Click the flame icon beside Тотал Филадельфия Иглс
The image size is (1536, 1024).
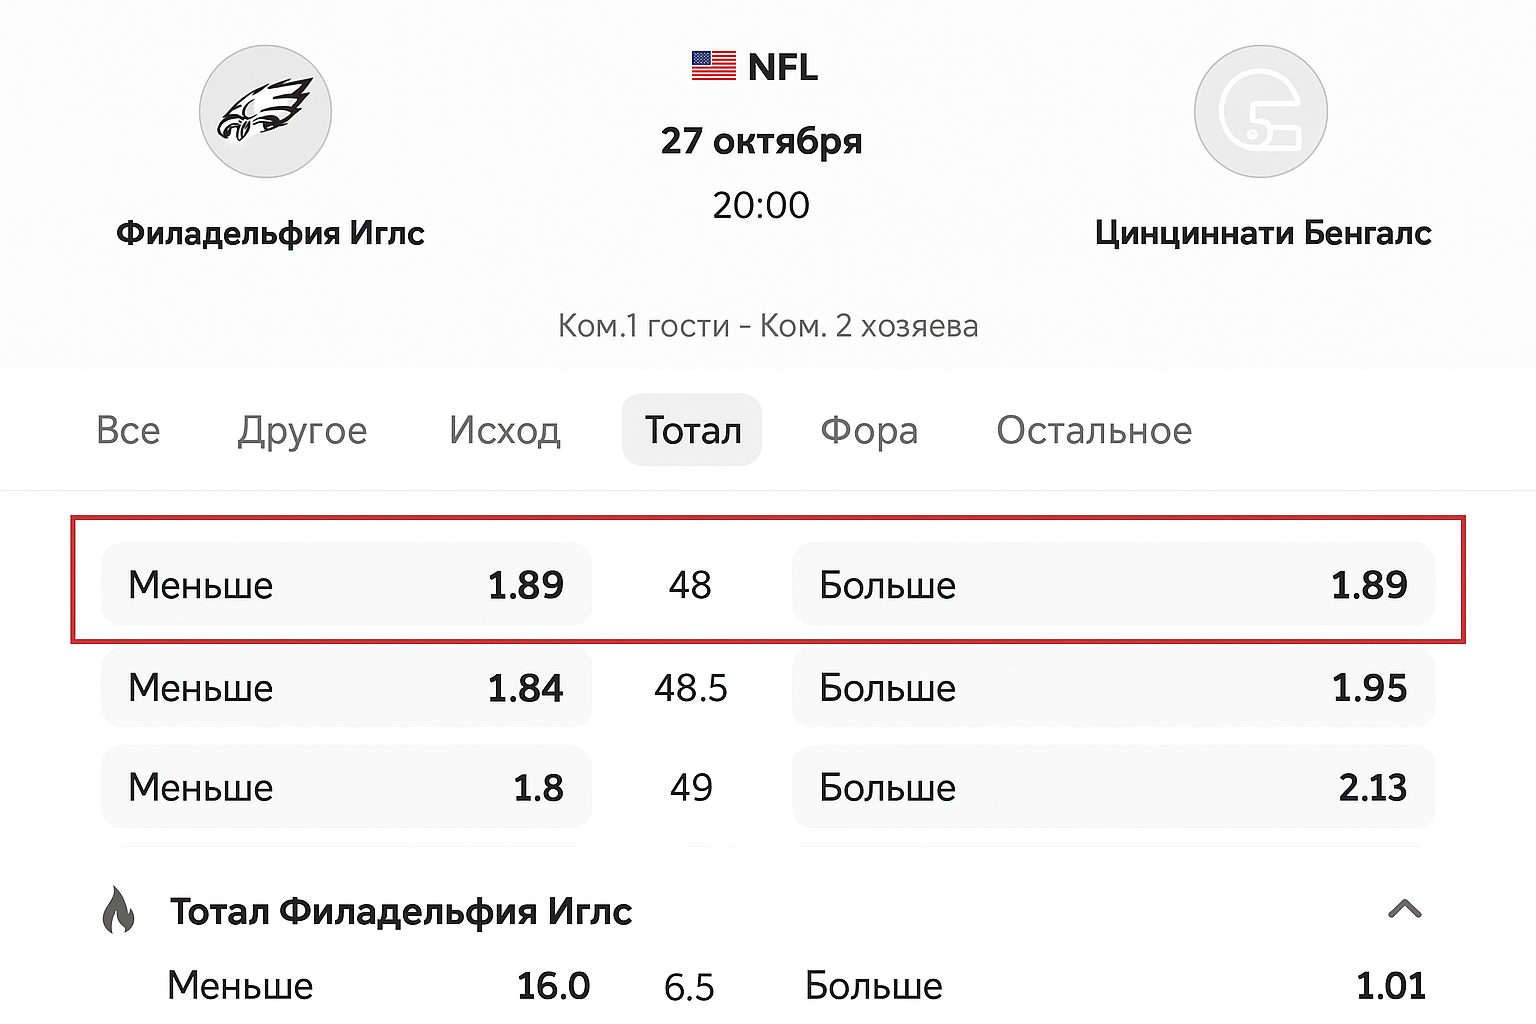coord(118,910)
